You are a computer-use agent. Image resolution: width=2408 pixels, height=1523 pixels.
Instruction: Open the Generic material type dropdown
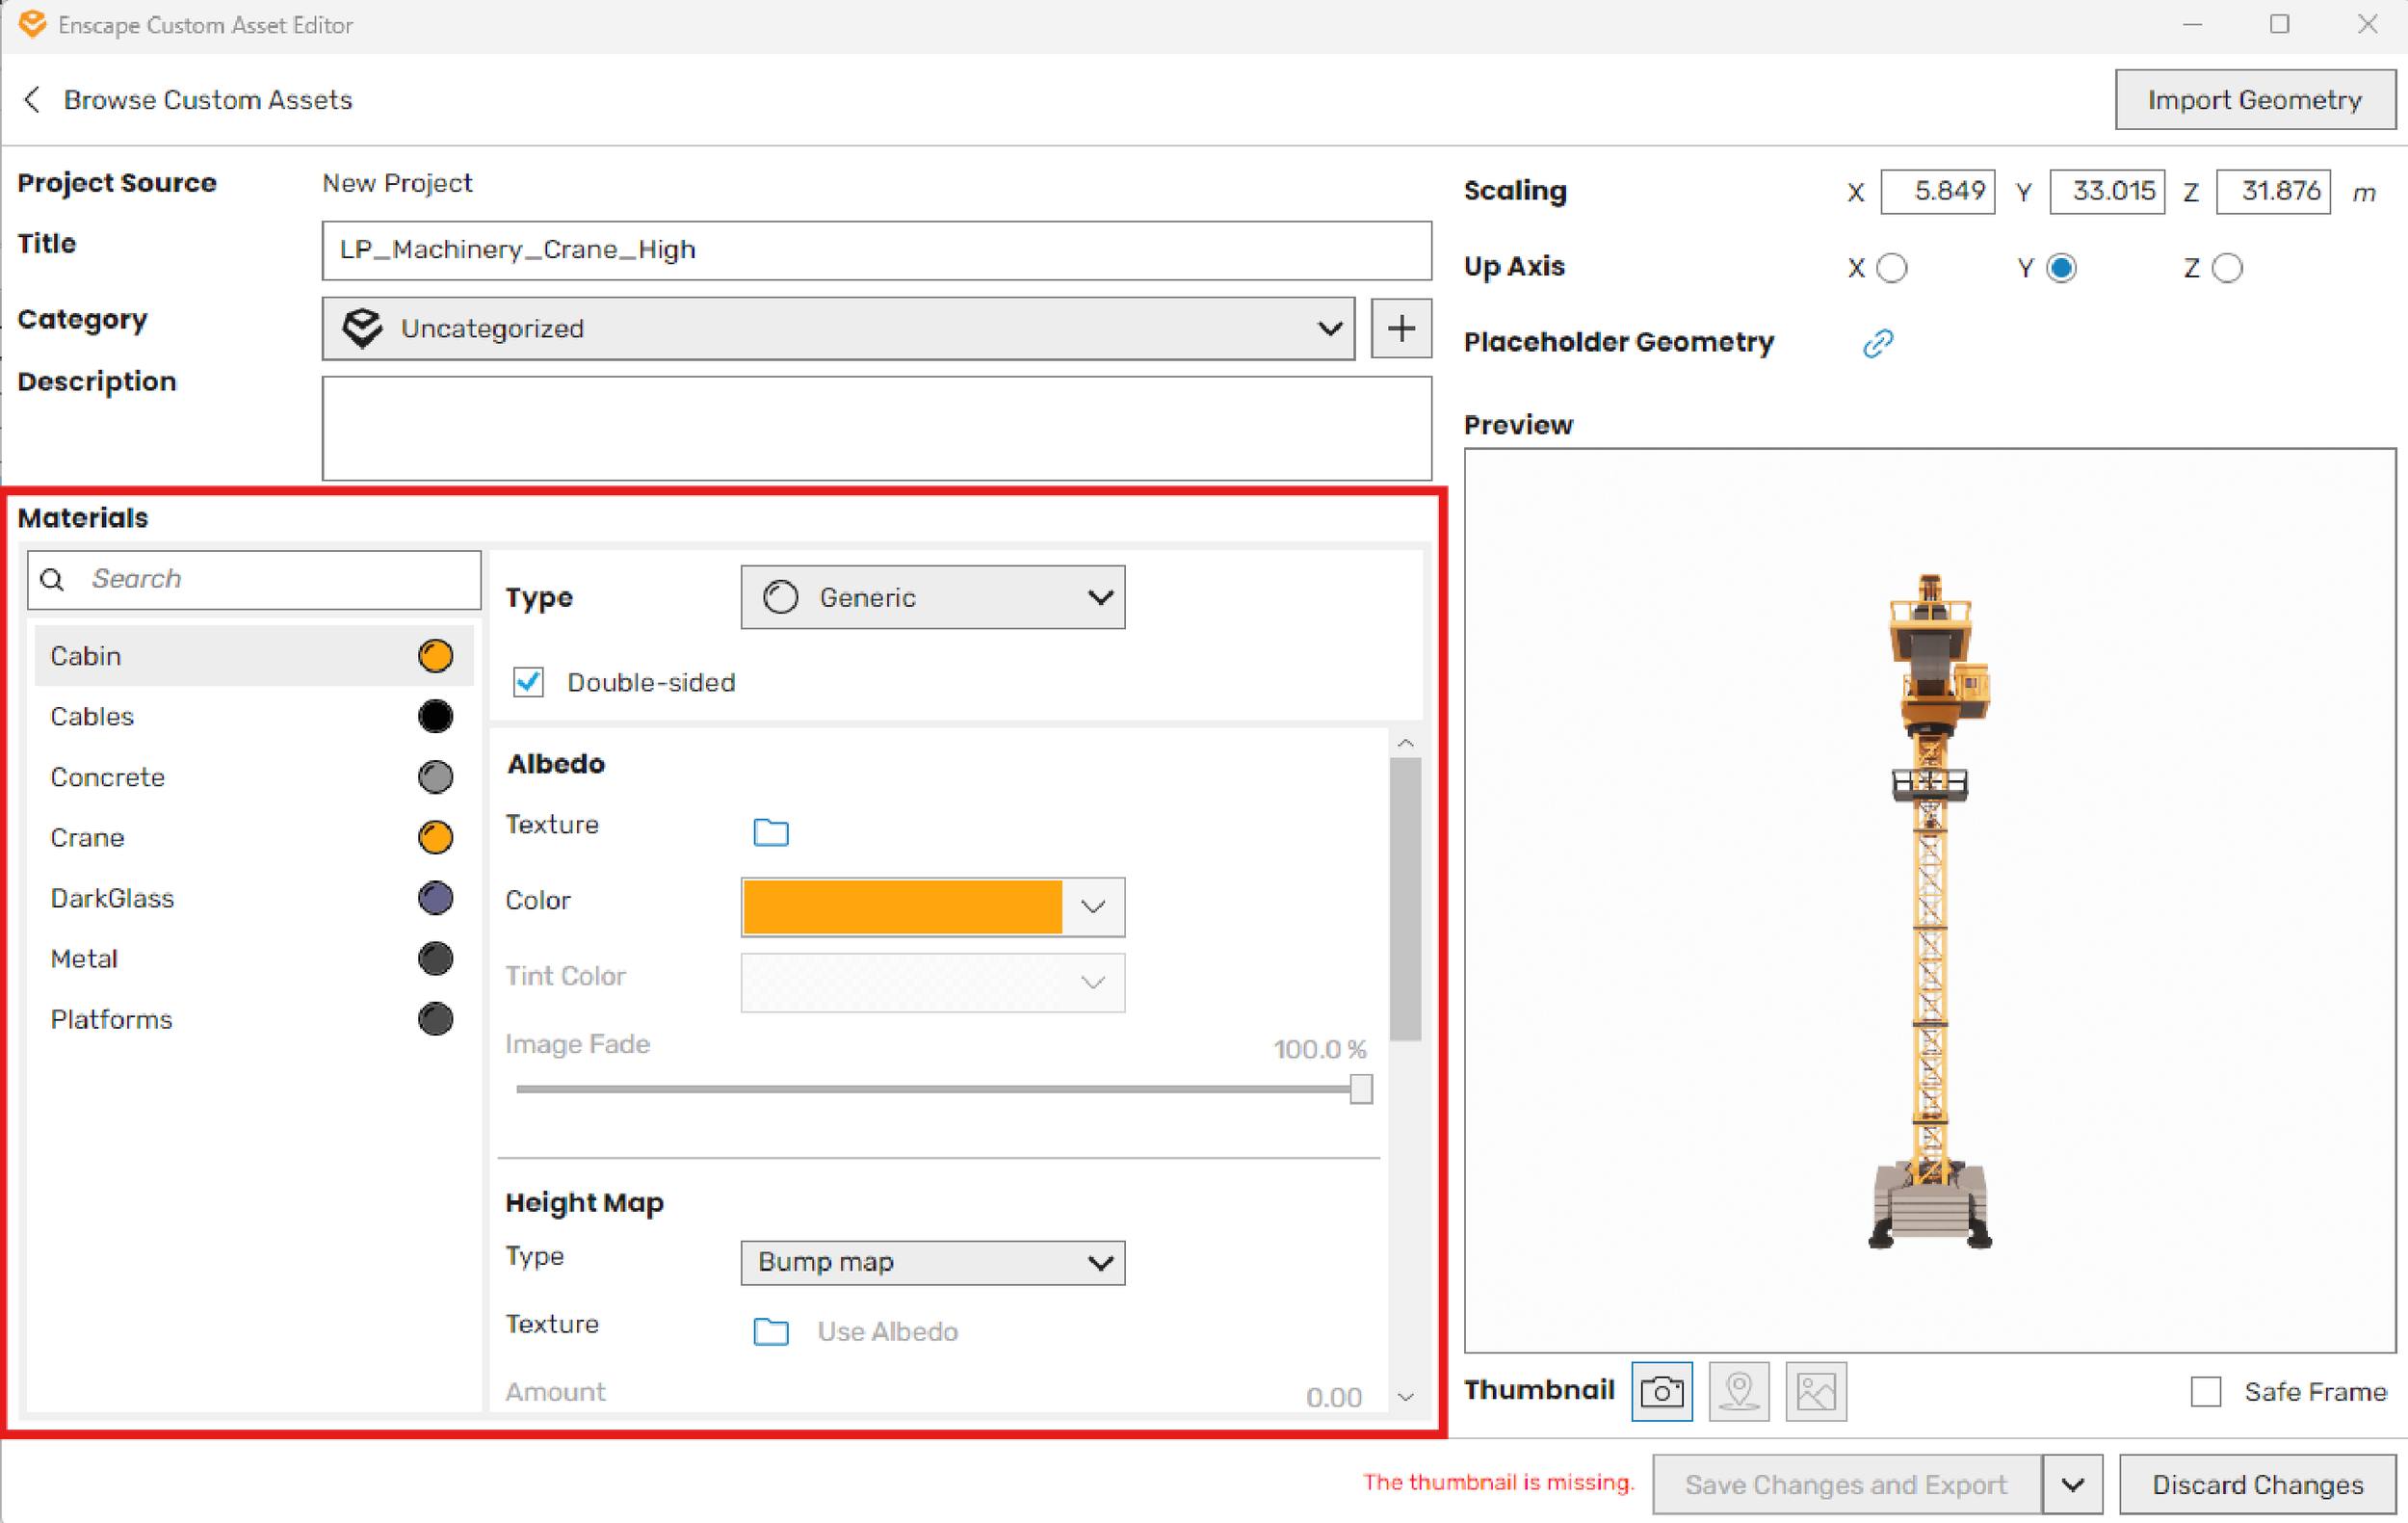(x=931, y=597)
